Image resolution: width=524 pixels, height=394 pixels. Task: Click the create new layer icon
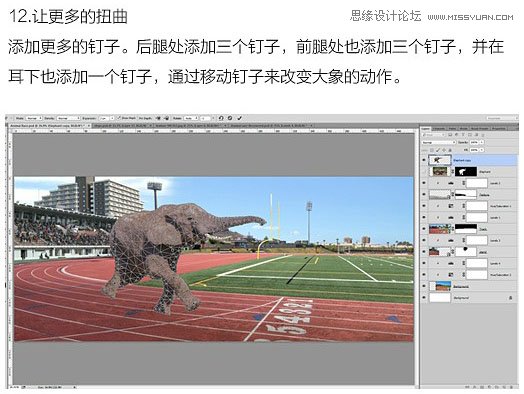pyautogui.click(x=504, y=387)
